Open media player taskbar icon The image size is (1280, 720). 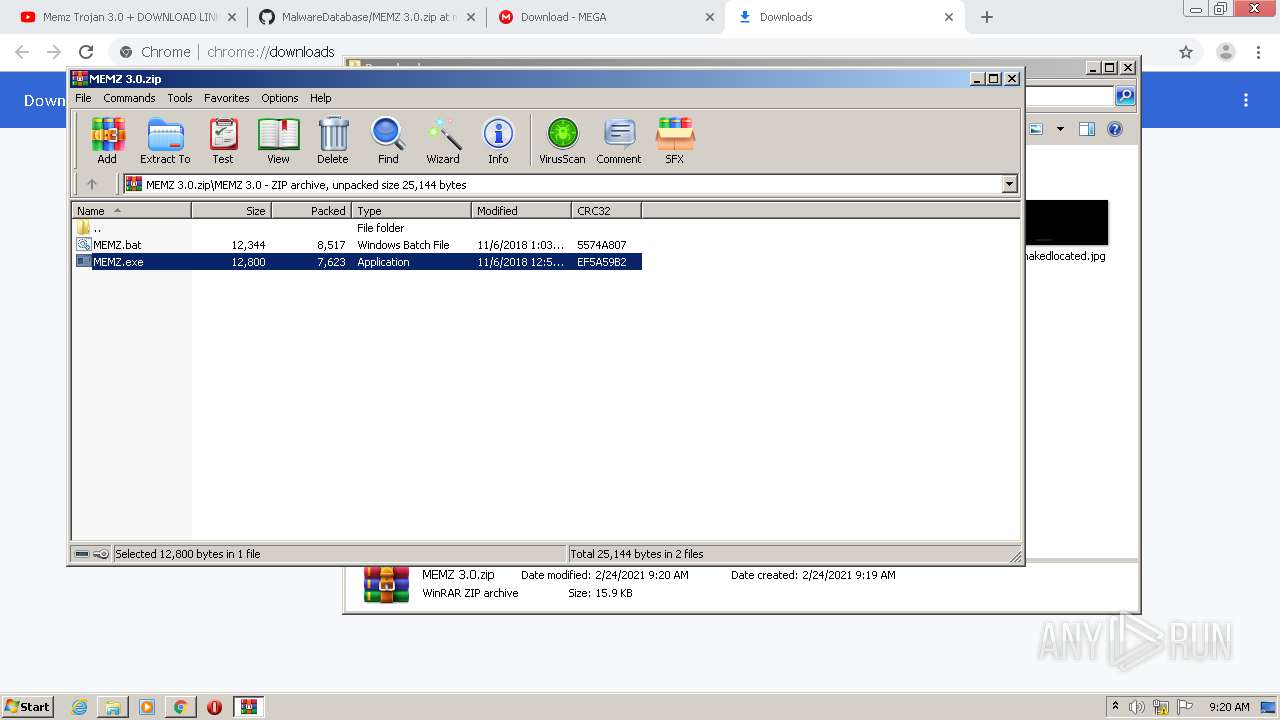[147, 707]
